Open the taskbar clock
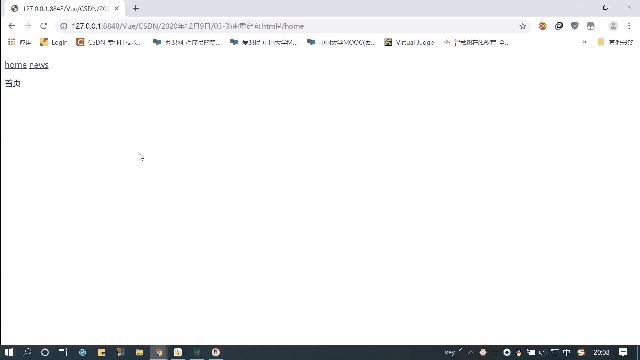The height and width of the screenshot is (360, 640). coord(601,352)
